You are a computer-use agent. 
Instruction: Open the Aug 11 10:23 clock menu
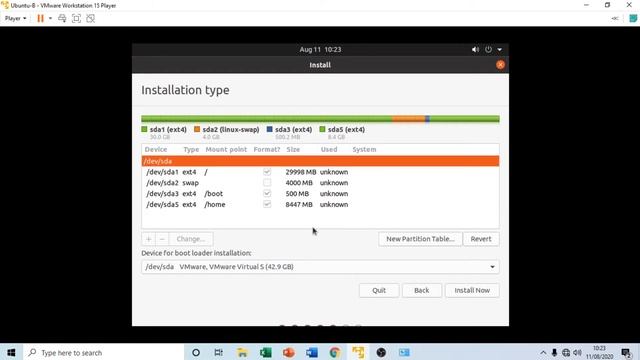click(320, 49)
